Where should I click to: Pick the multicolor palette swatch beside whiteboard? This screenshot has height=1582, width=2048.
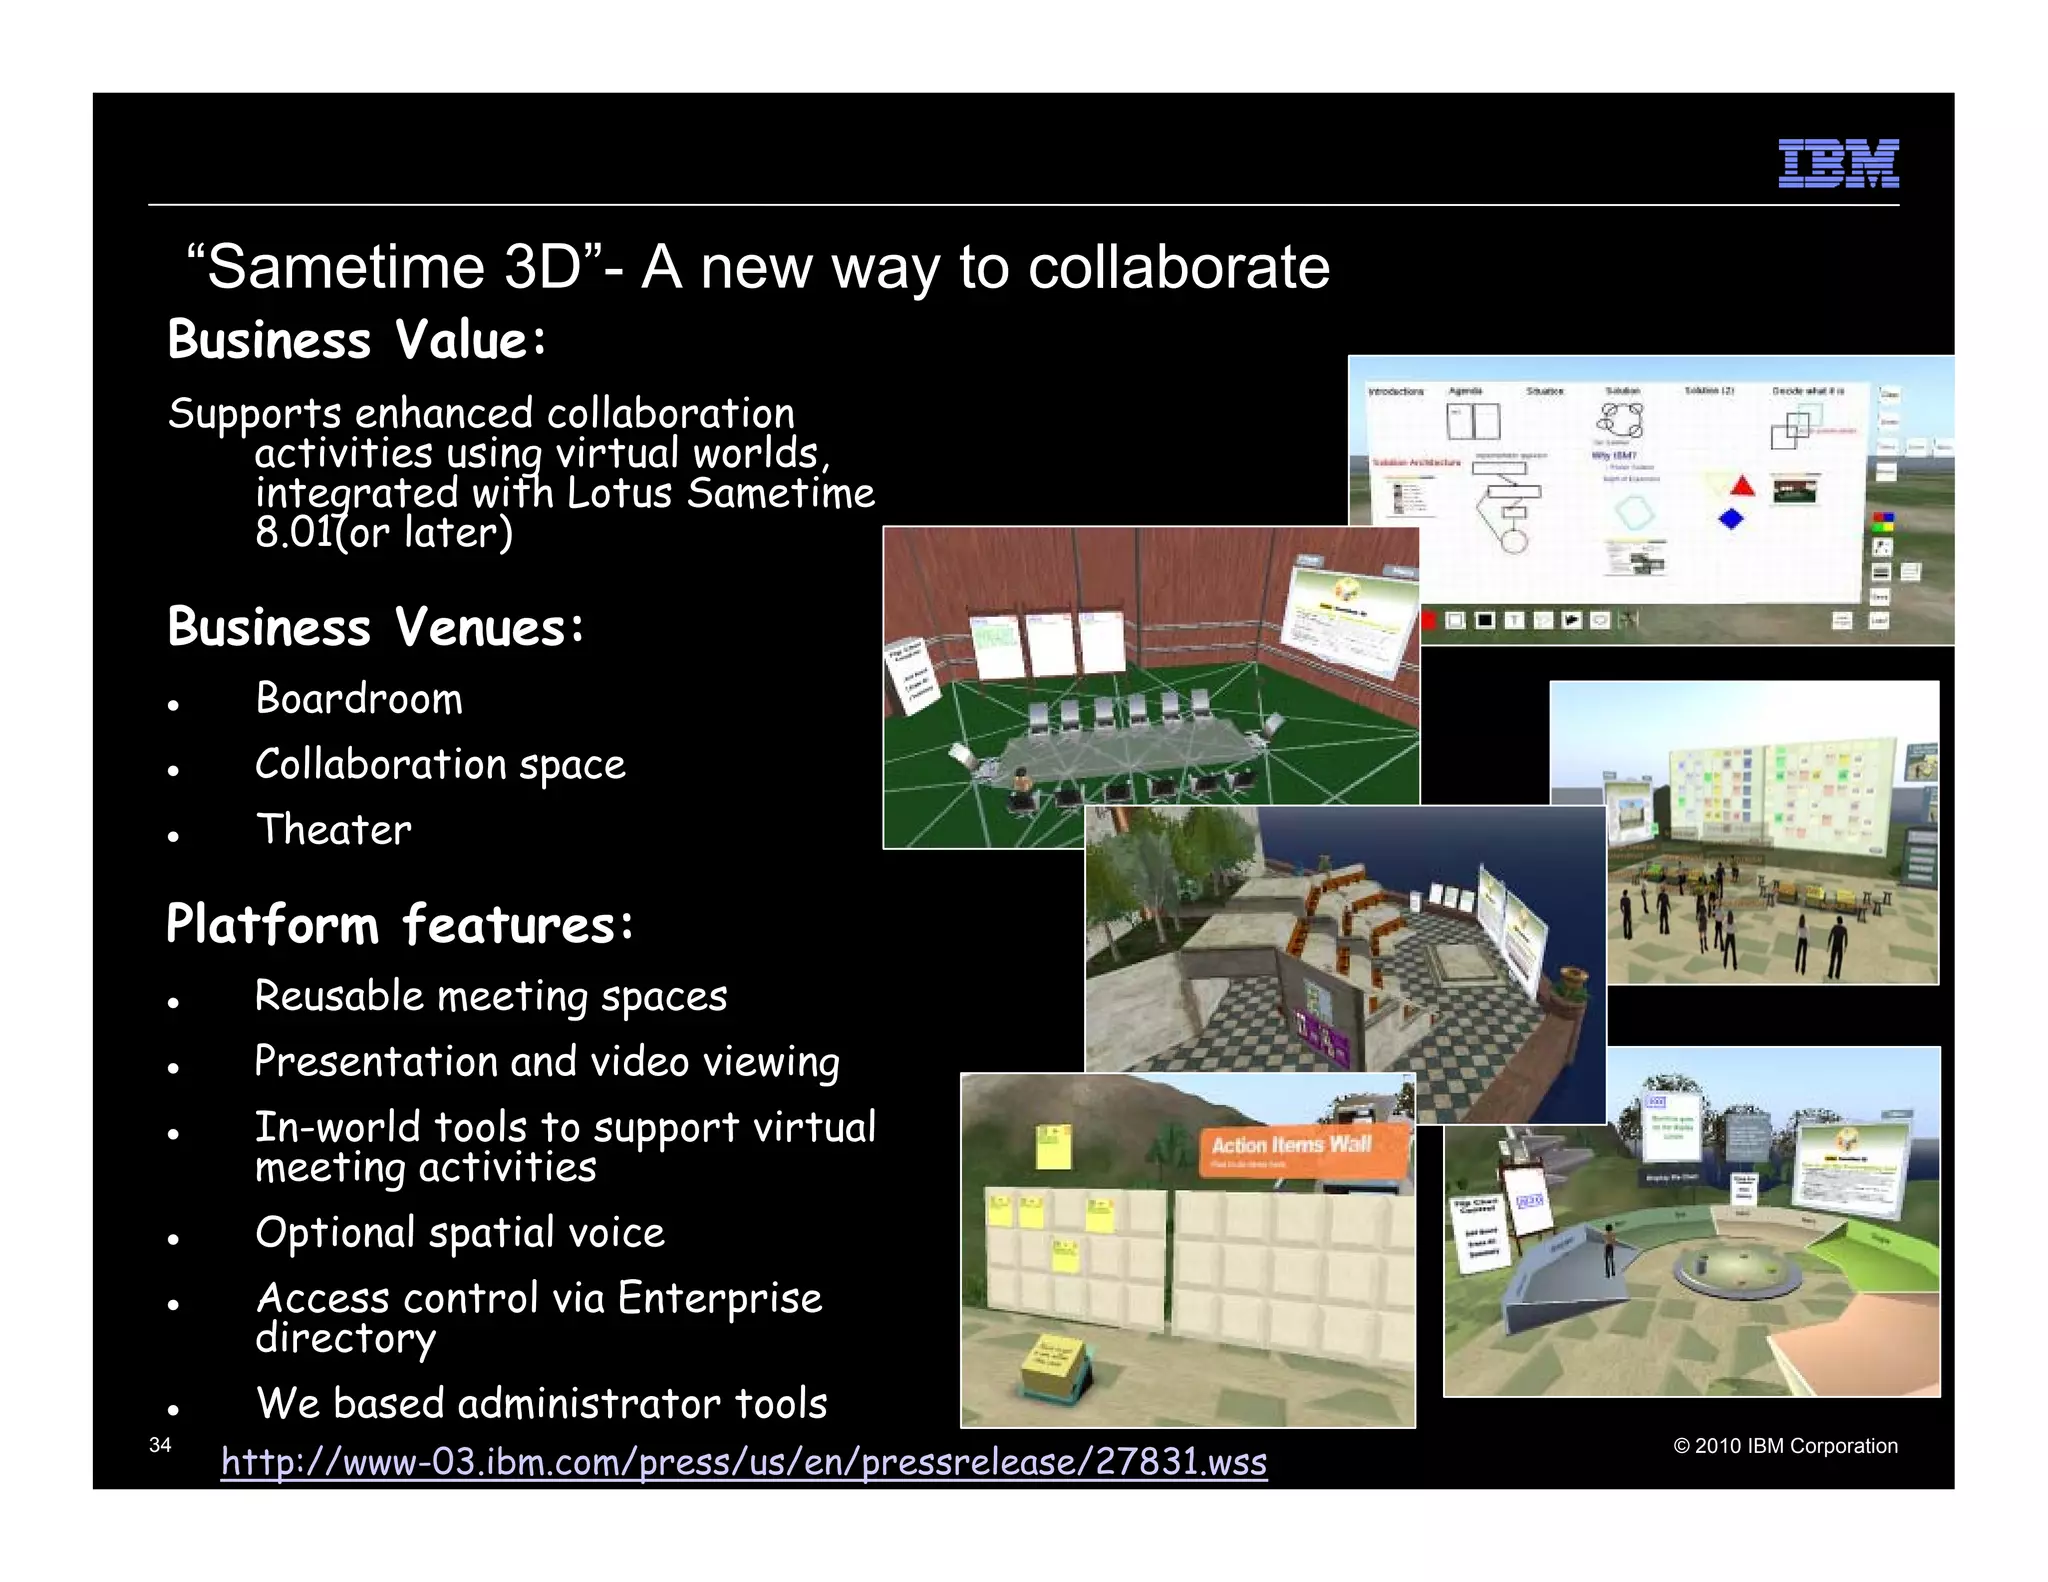(1883, 521)
